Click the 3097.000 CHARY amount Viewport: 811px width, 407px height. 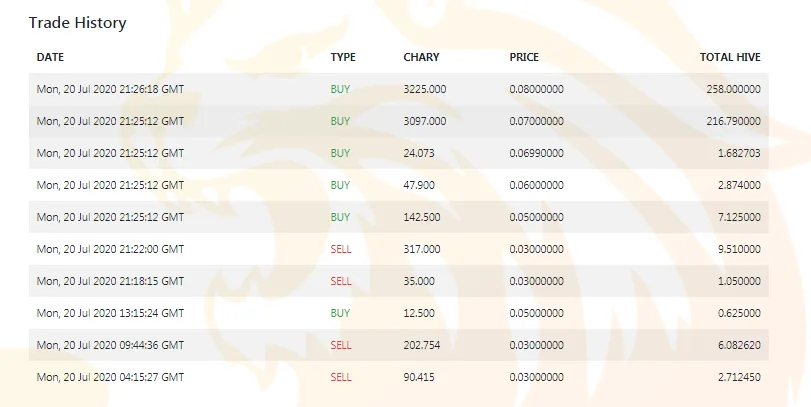[425, 121]
